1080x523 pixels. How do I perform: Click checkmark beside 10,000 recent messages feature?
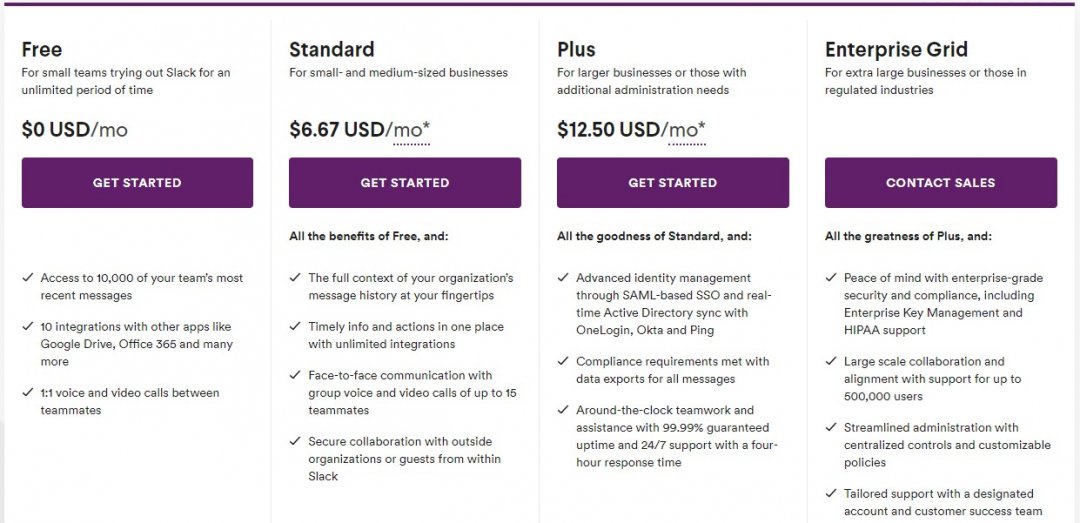[x=28, y=278]
